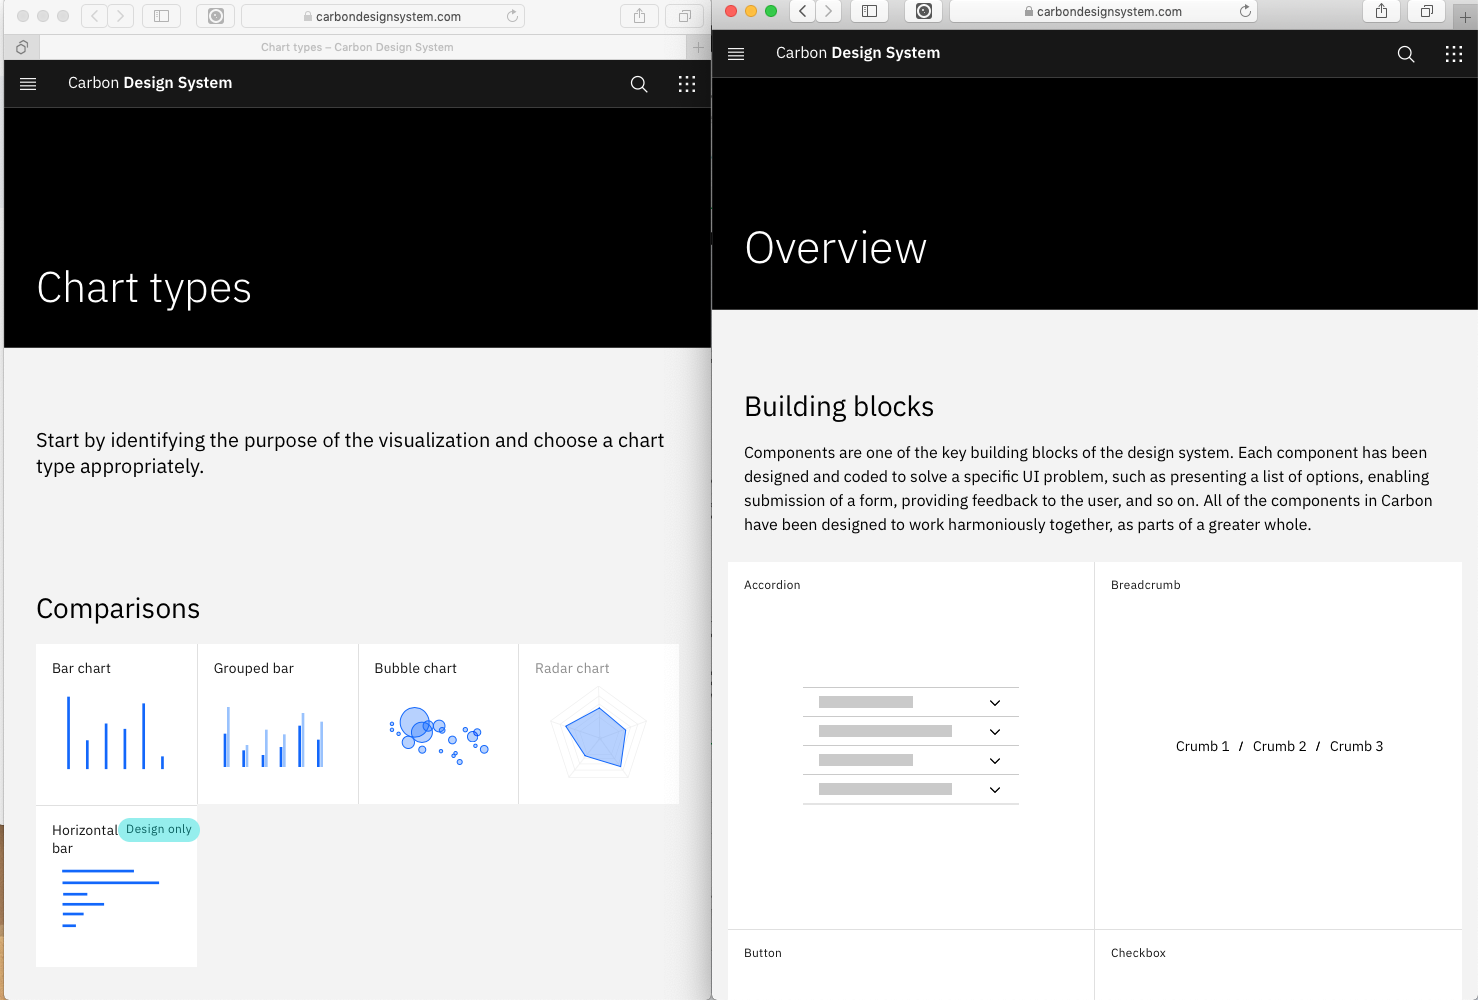Toggle sidebar in the right Safari window
Image resolution: width=1478 pixels, height=1000 pixels.
[870, 11]
